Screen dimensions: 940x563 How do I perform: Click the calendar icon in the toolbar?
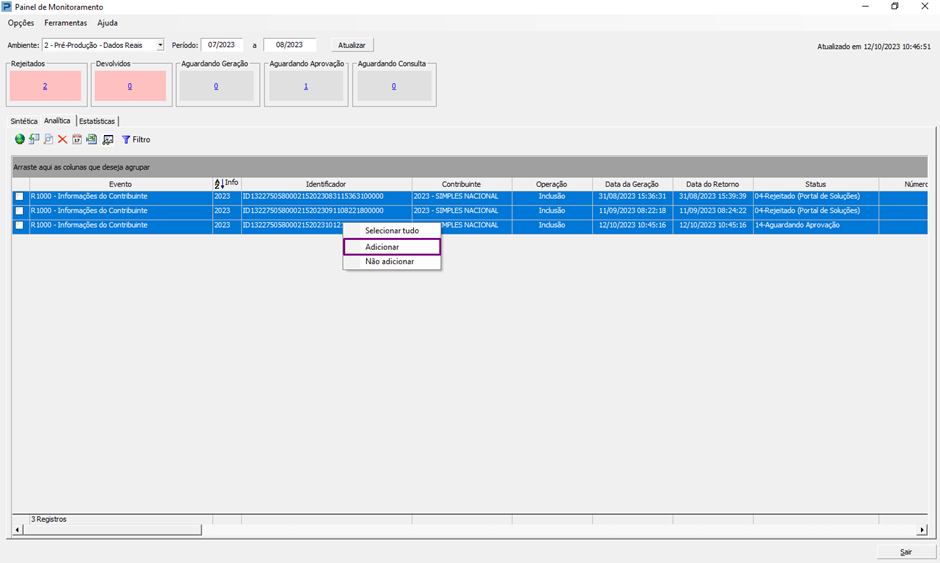(77, 140)
